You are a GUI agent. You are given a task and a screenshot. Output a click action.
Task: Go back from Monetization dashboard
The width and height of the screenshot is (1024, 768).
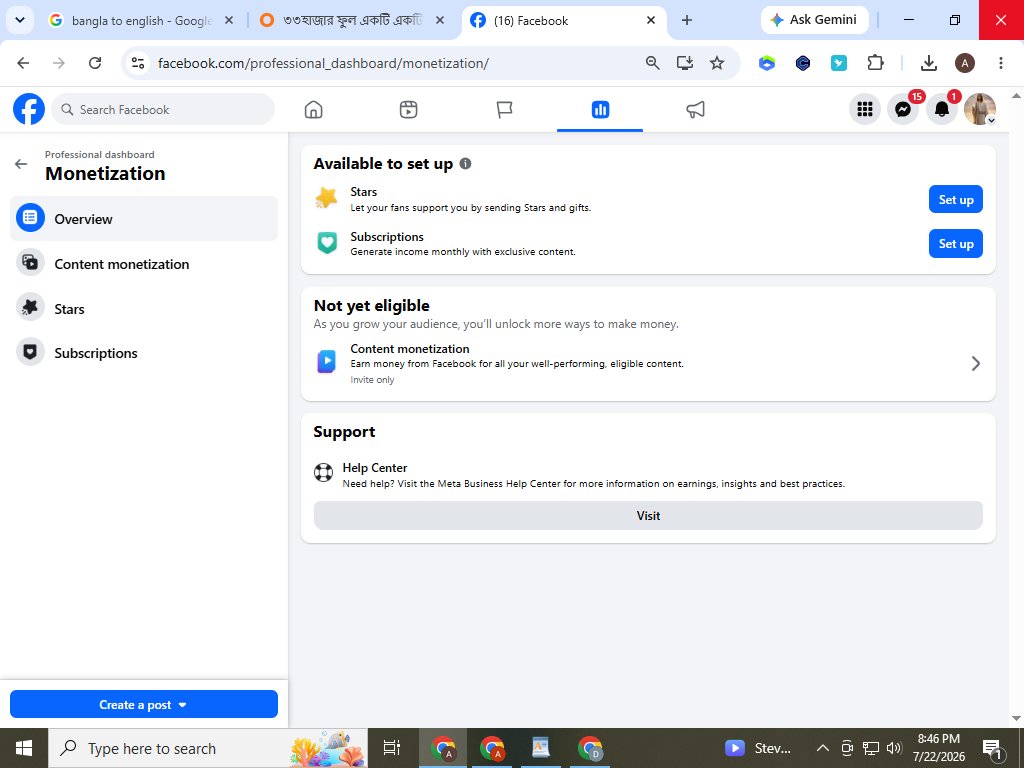(x=21, y=164)
